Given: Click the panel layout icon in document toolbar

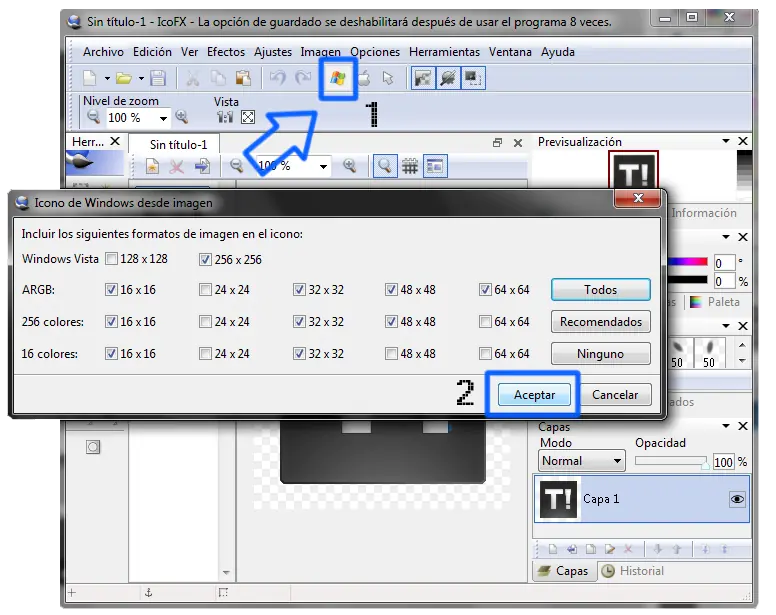Looking at the screenshot, I should (435, 166).
